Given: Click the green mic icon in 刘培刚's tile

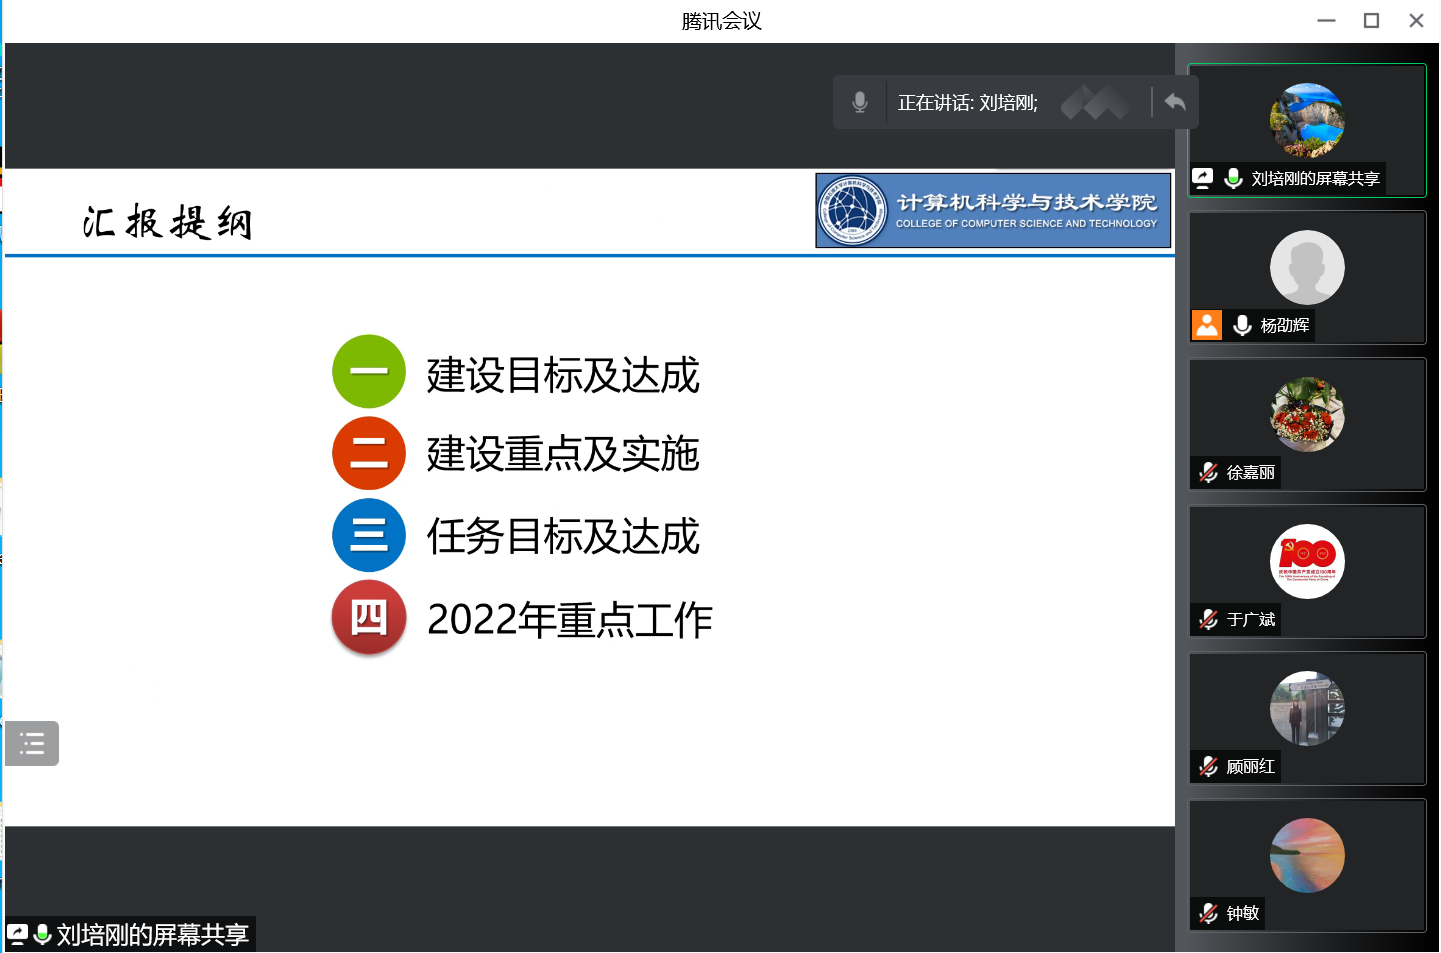Looking at the screenshot, I should point(1234,178).
